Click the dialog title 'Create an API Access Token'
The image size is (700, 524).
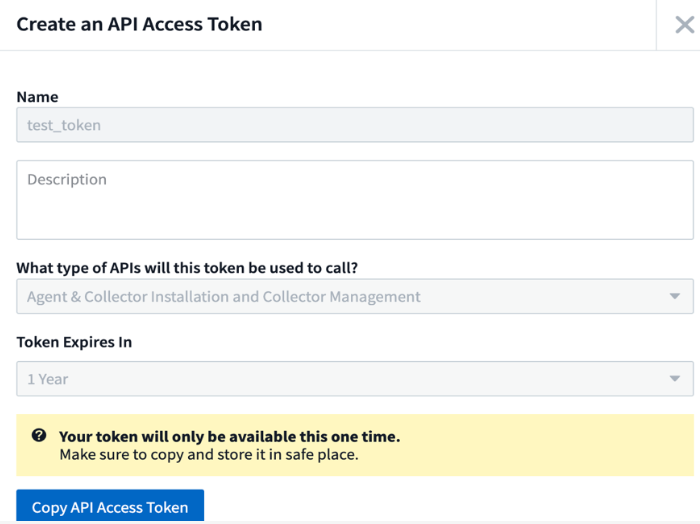pyautogui.click(x=139, y=24)
